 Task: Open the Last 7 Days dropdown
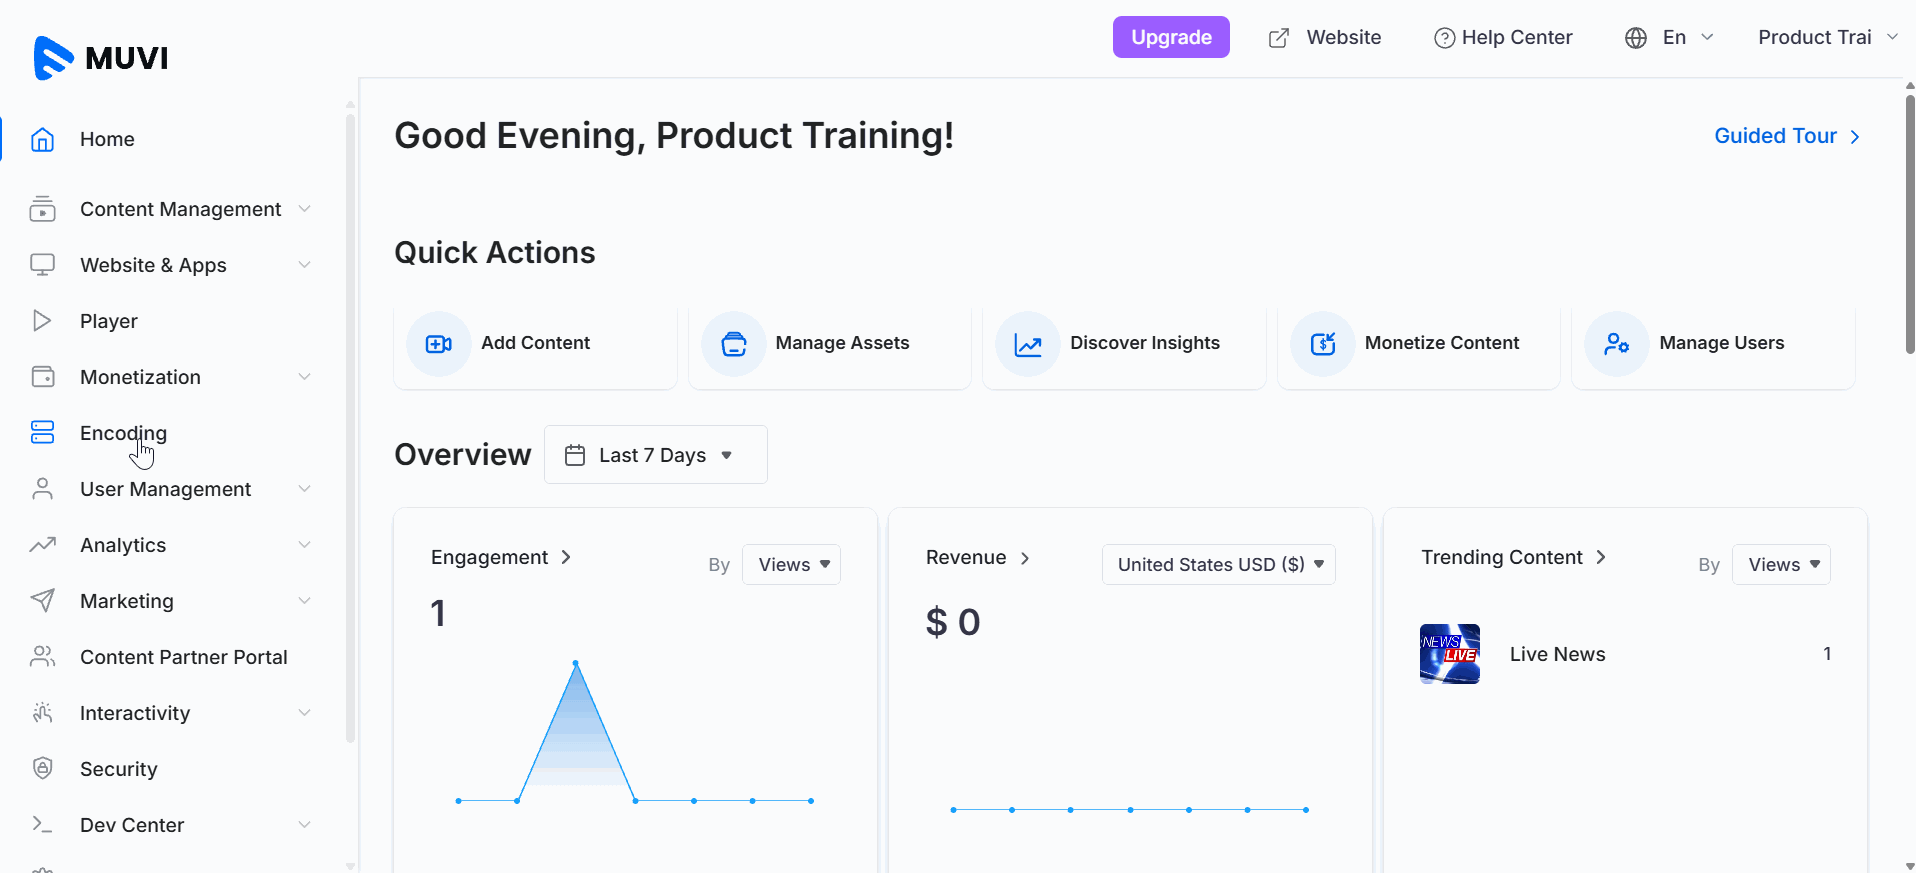tap(656, 455)
